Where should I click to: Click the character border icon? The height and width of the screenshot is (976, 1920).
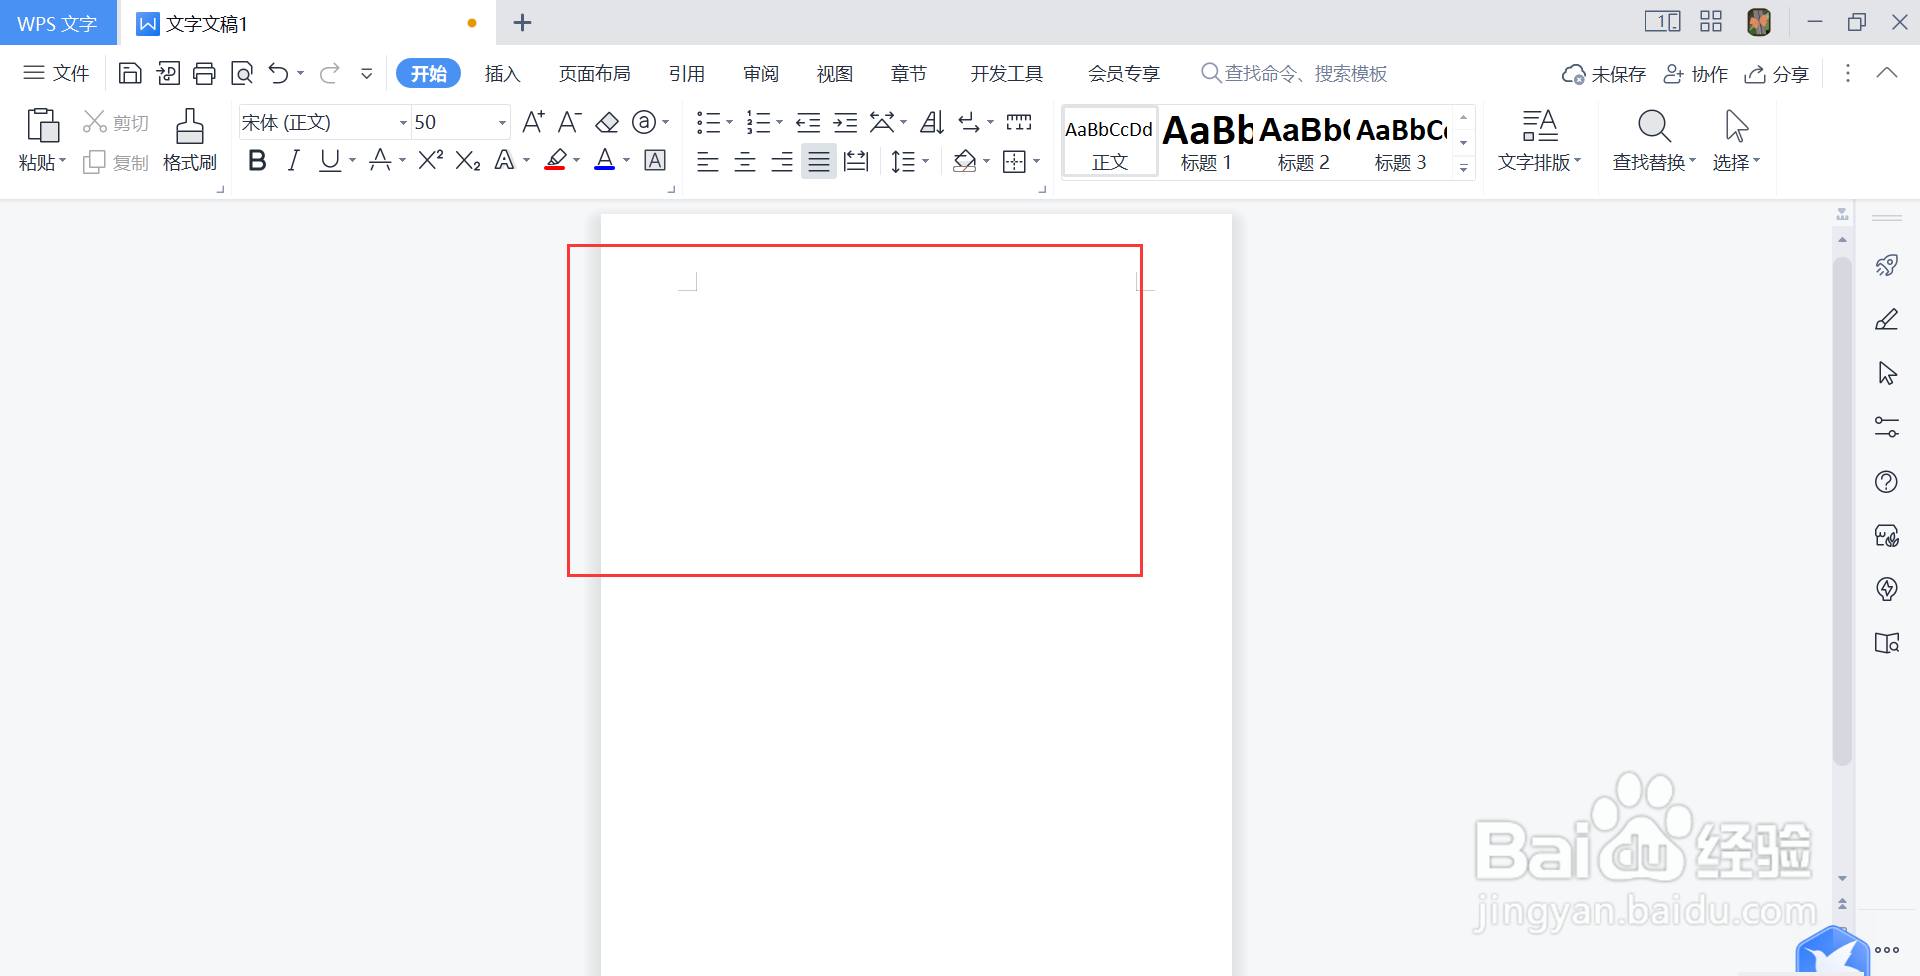click(655, 160)
